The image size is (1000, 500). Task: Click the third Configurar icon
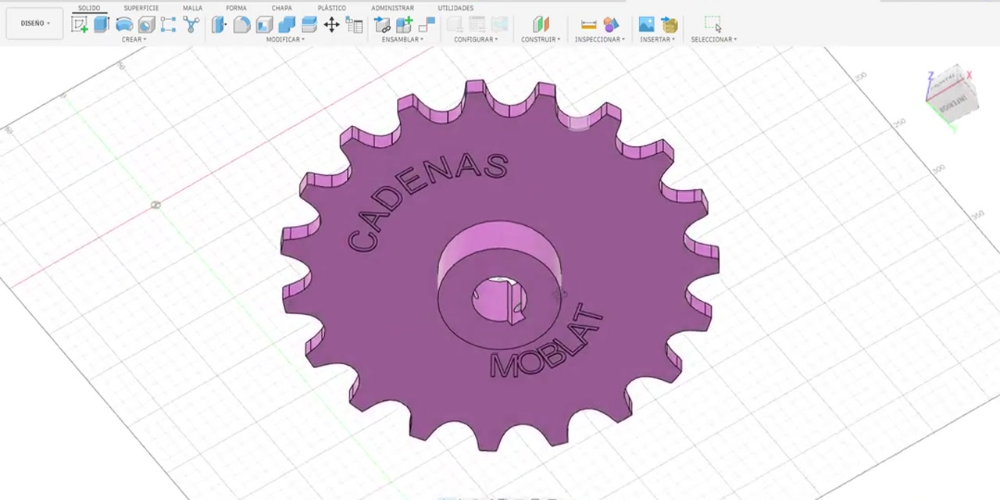click(499, 25)
